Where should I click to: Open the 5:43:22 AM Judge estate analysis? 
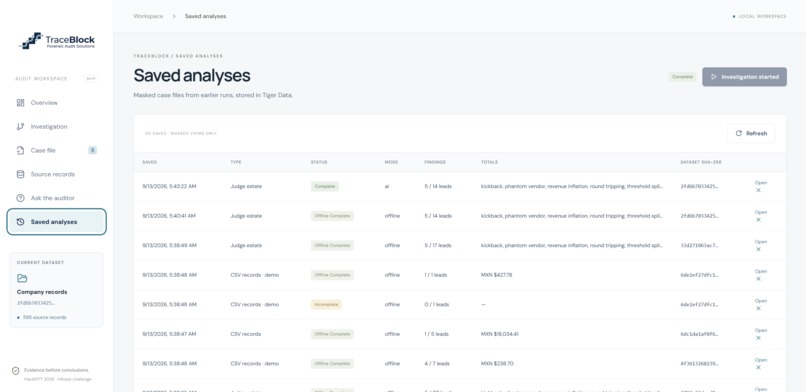click(761, 182)
